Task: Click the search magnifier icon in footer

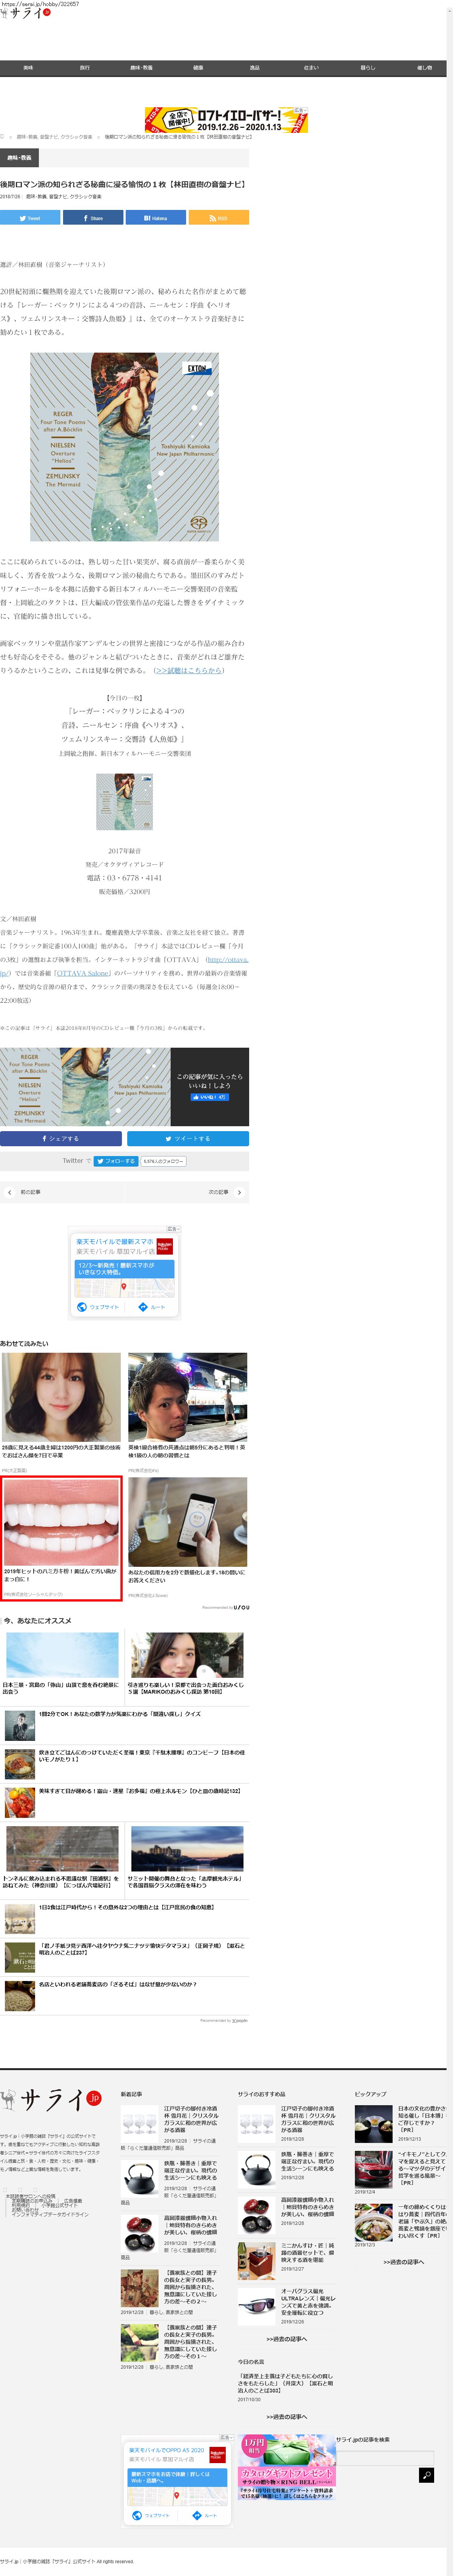Action: (426, 2475)
